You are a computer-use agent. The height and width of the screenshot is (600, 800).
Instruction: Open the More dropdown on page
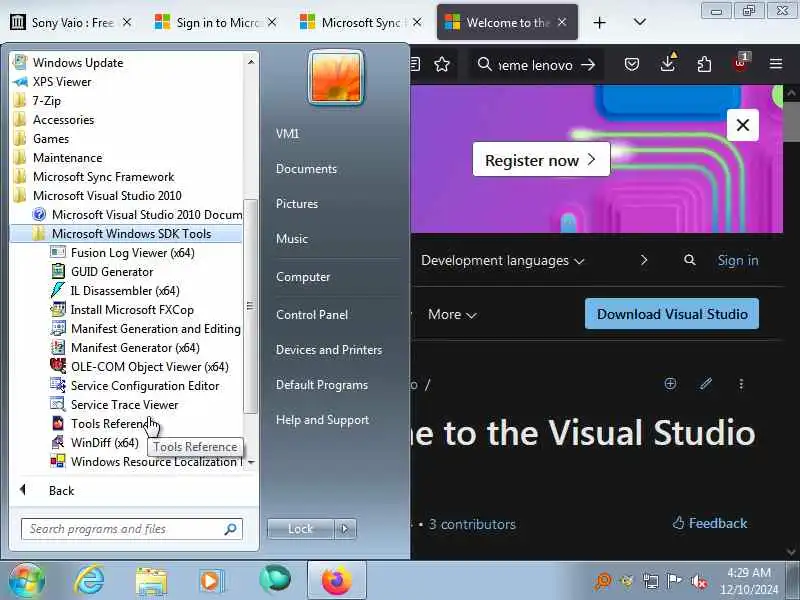(x=453, y=314)
